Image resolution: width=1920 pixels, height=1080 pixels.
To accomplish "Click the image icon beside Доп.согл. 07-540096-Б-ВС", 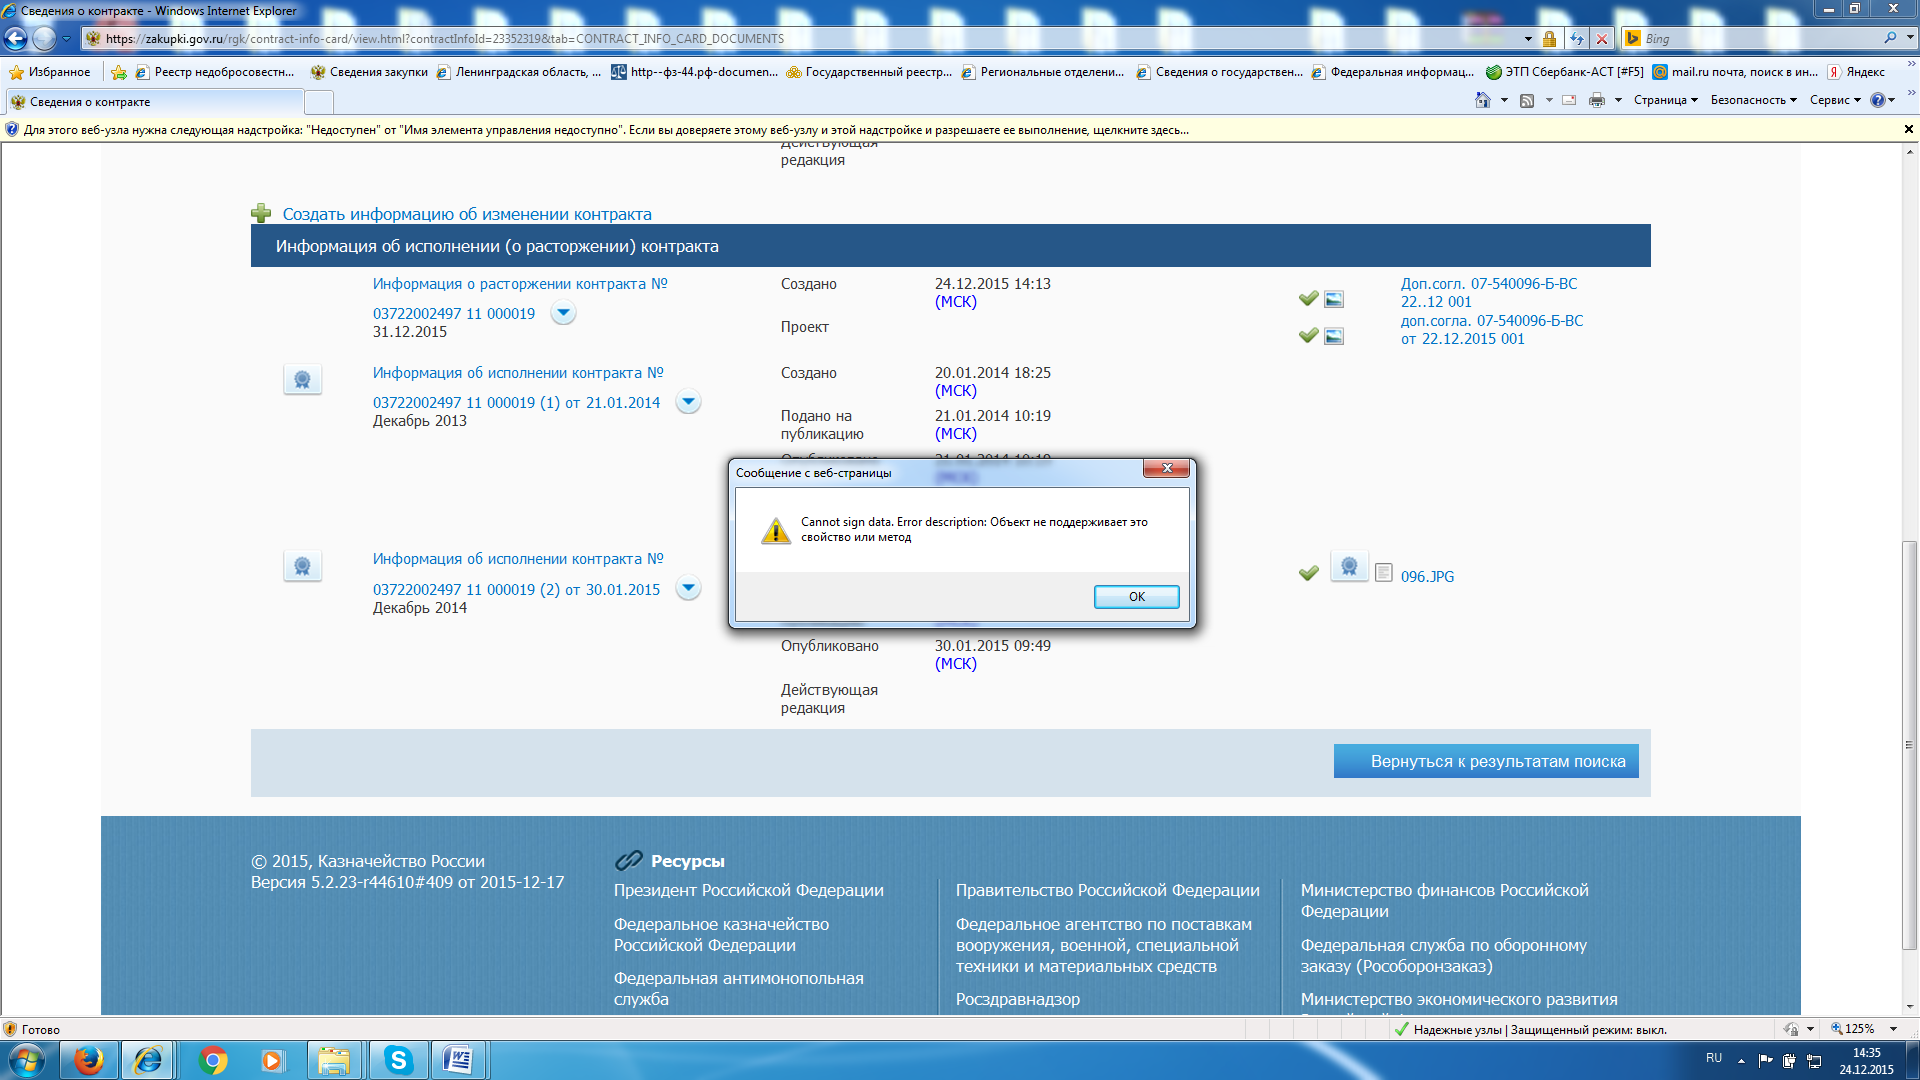I will pos(1334,299).
